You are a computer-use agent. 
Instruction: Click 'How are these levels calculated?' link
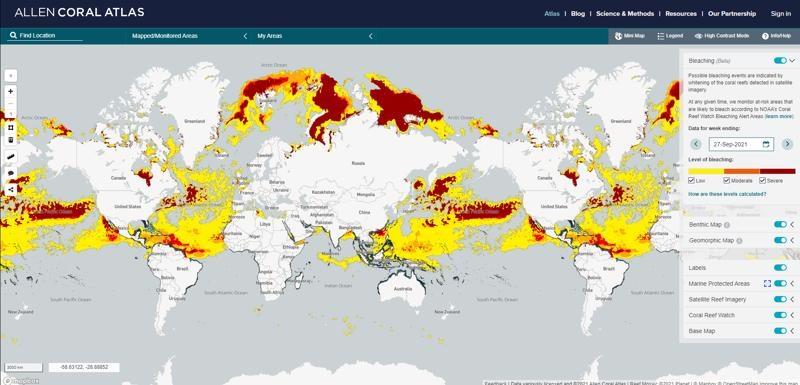point(727,194)
